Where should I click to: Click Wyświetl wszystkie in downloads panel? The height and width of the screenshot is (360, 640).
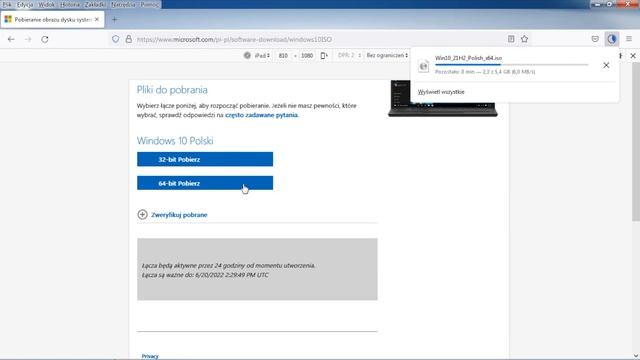point(441,92)
